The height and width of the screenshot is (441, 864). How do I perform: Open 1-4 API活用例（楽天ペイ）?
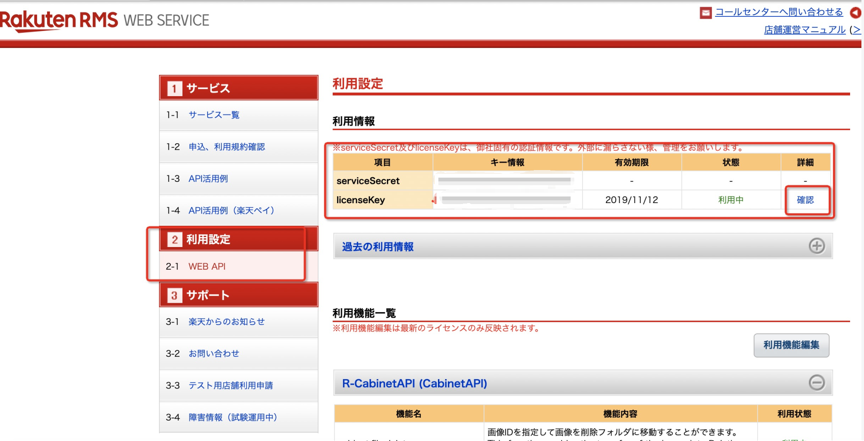(231, 211)
